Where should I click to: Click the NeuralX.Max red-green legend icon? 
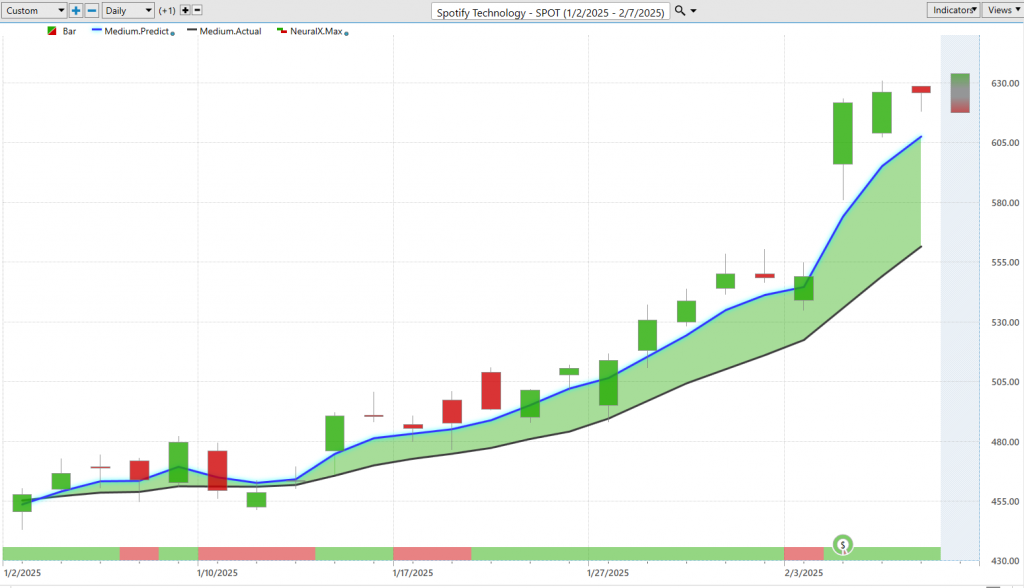pyautogui.click(x=282, y=31)
